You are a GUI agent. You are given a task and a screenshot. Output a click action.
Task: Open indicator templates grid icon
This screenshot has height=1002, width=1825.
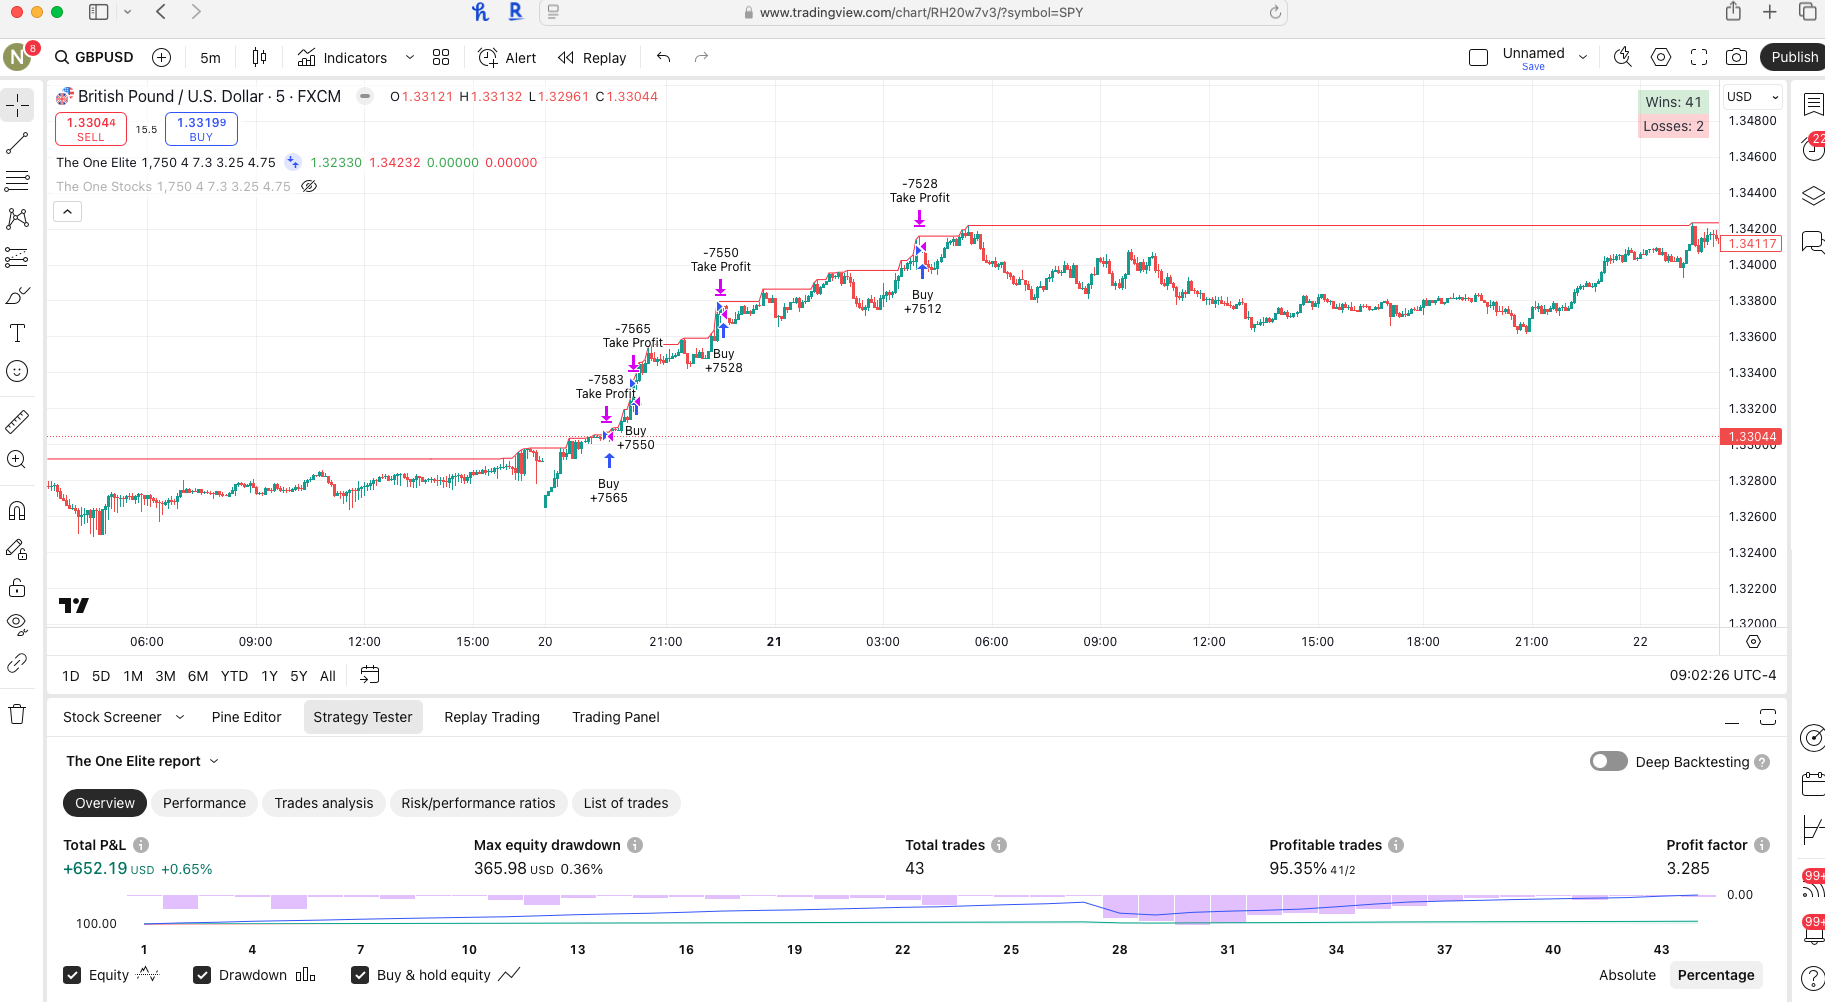point(441,57)
